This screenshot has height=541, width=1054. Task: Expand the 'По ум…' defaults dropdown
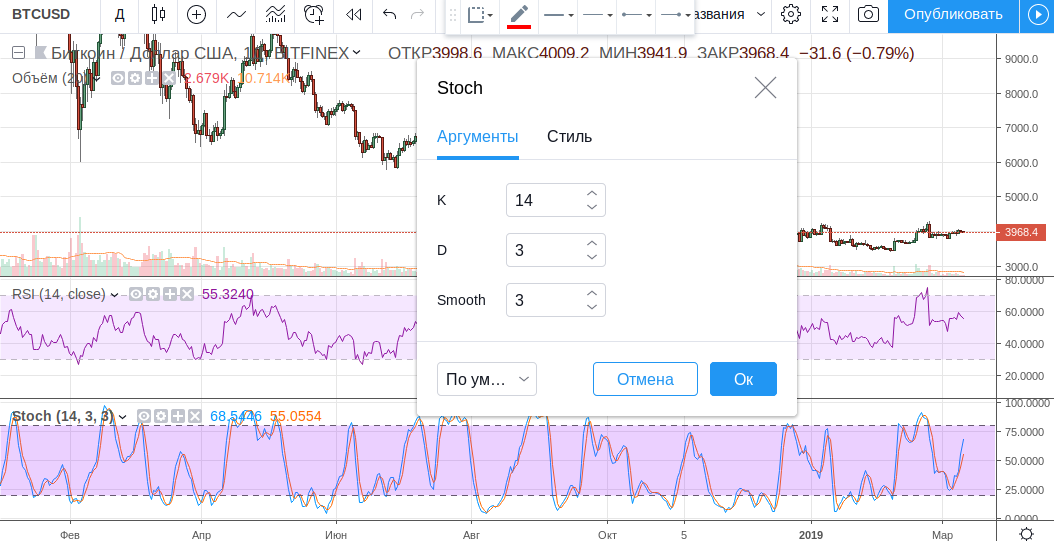point(487,379)
